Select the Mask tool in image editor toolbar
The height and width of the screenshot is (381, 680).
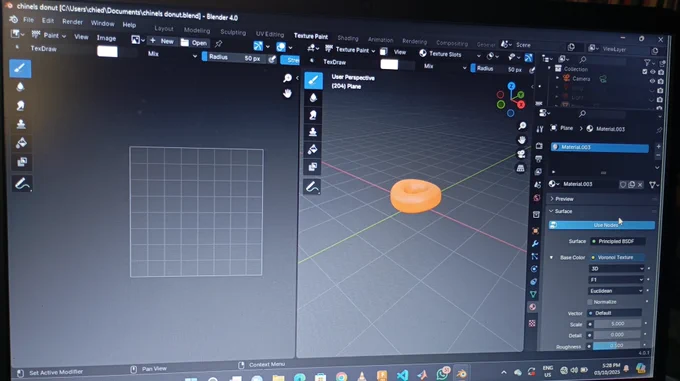click(x=22, y=162)
